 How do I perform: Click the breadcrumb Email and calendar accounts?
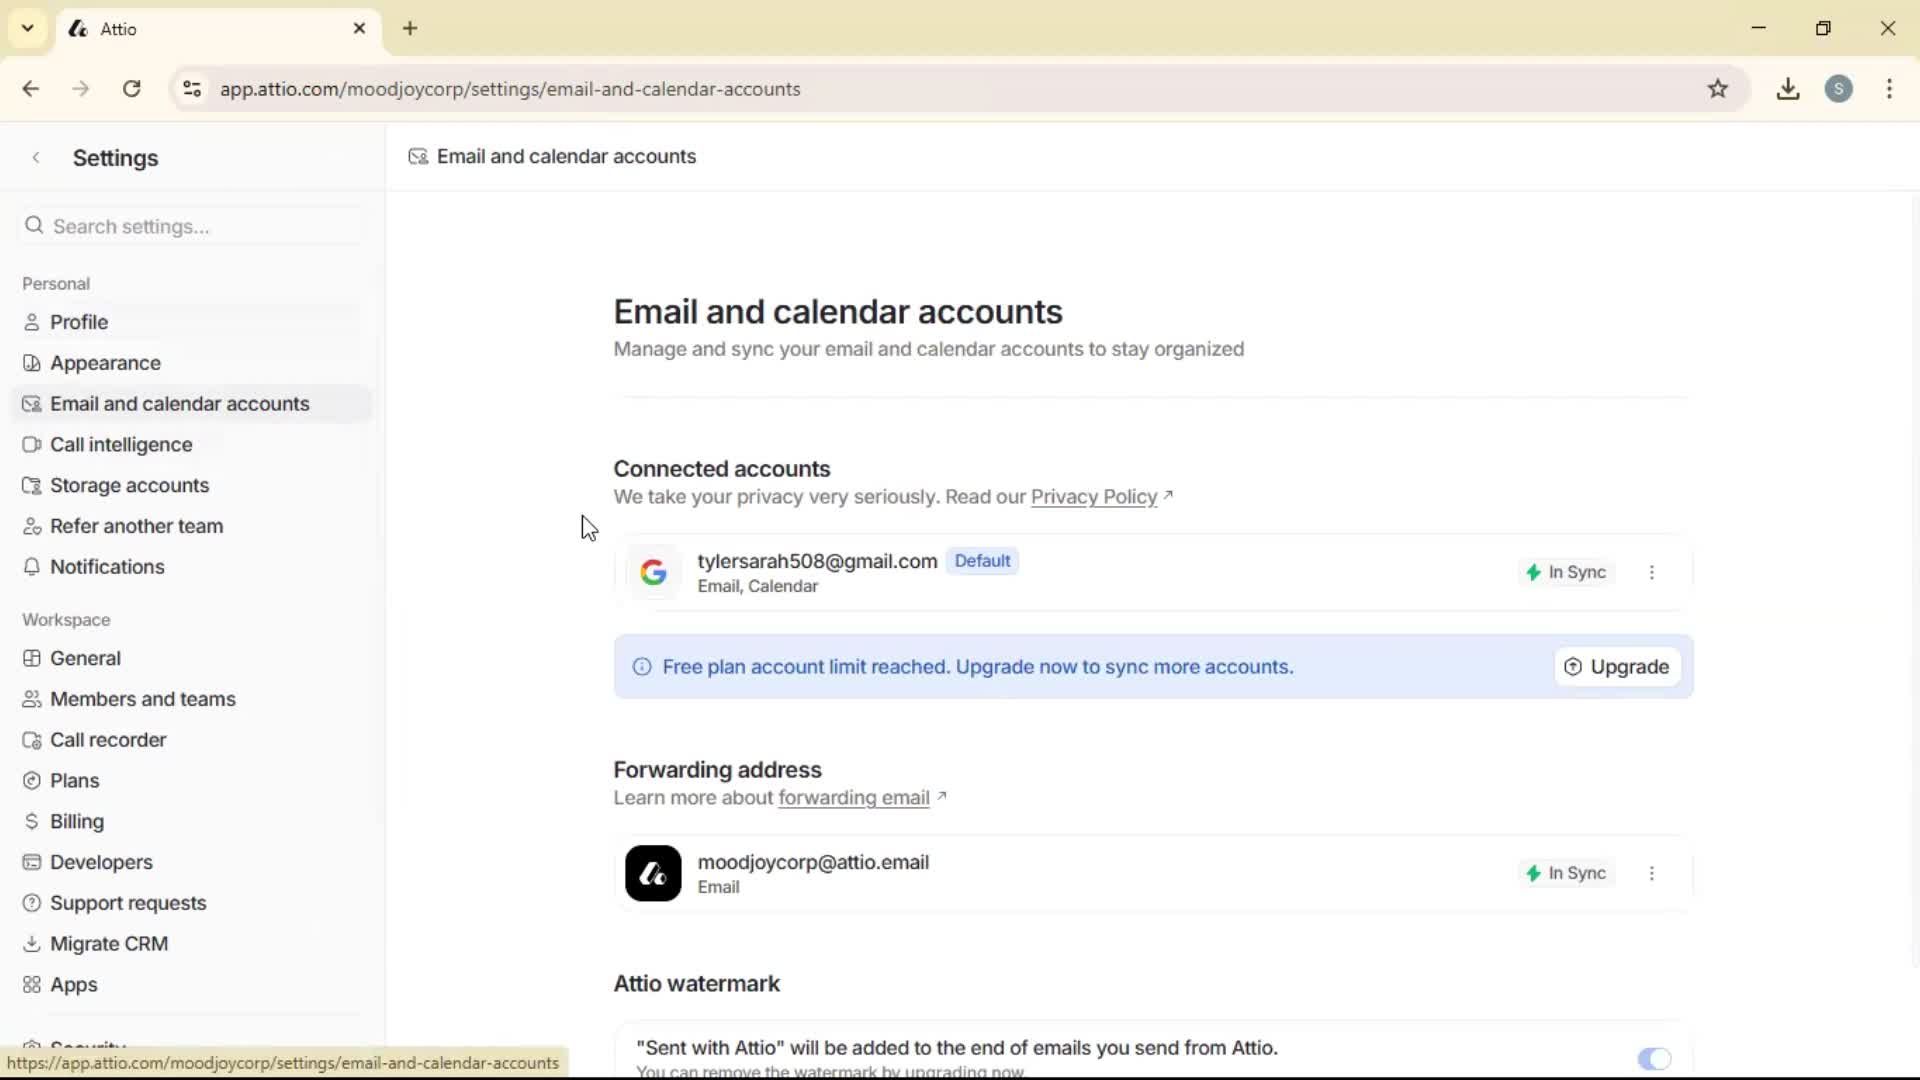566,157
